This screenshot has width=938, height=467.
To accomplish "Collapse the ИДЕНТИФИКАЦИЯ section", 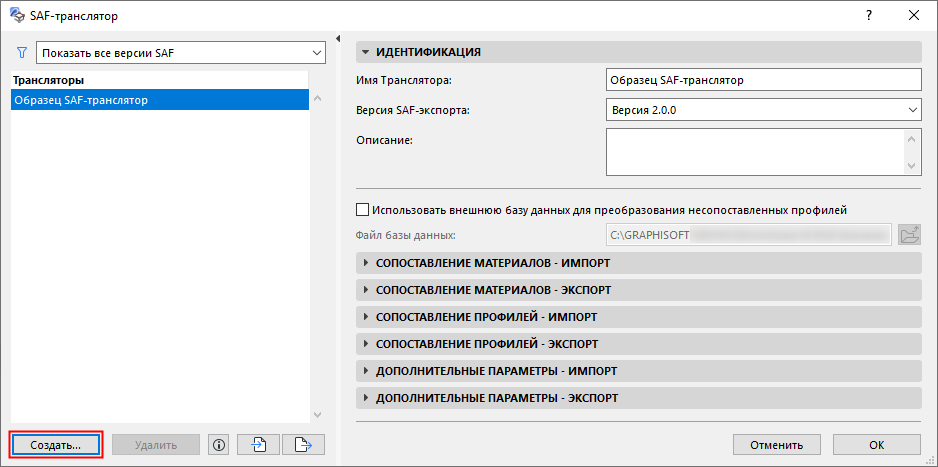I will click(366, 52).
